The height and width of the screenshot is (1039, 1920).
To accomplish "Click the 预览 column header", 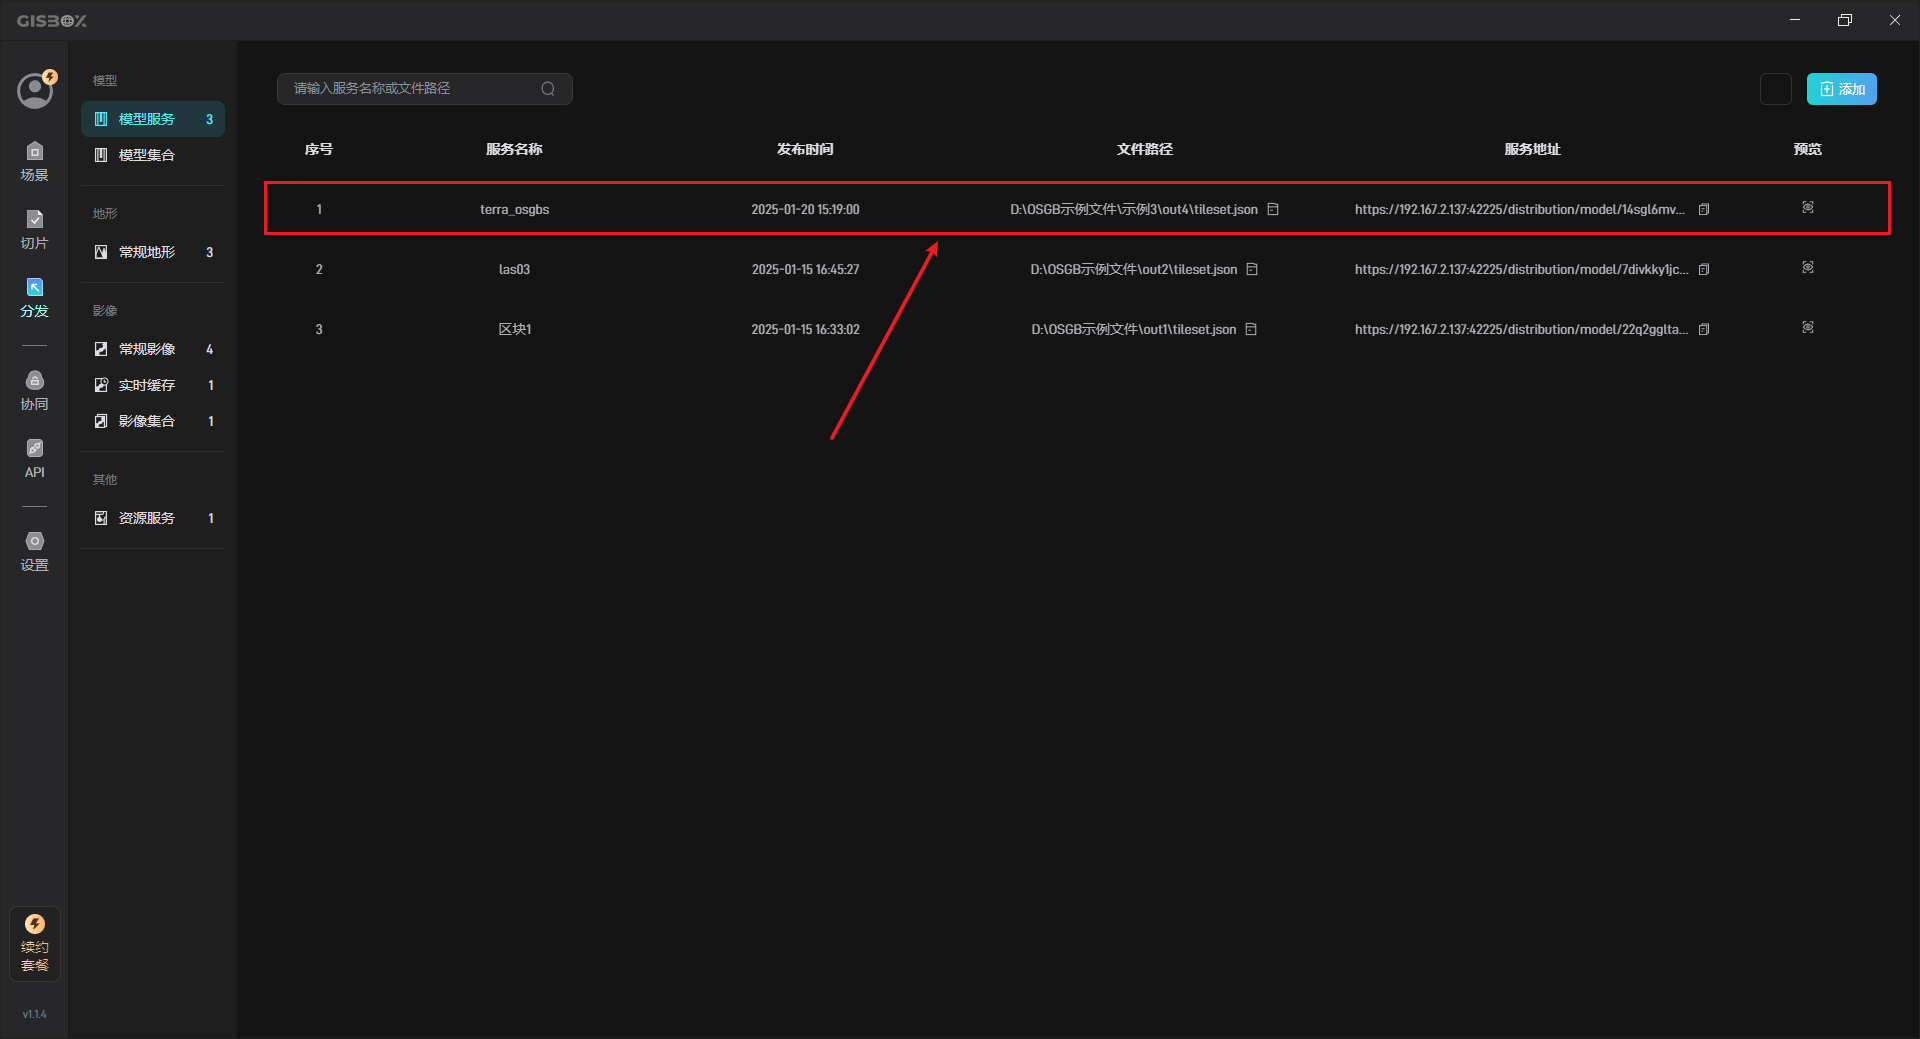I will coord(1808,149).
